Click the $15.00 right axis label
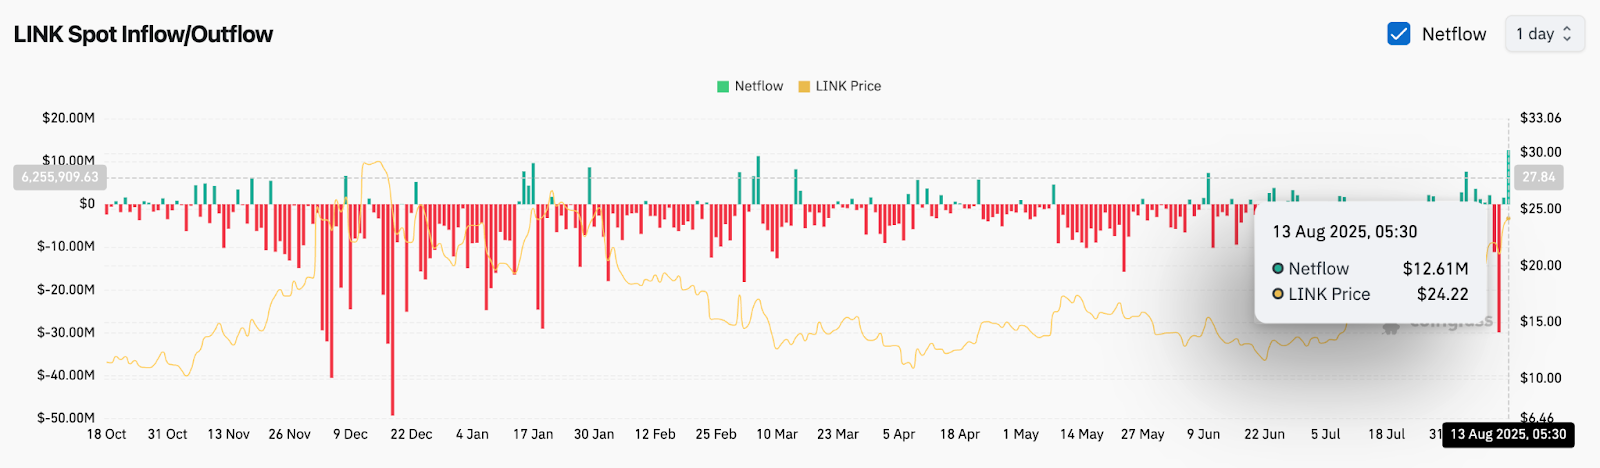Screen dimensions: 1600x468 coord(1540,321)
